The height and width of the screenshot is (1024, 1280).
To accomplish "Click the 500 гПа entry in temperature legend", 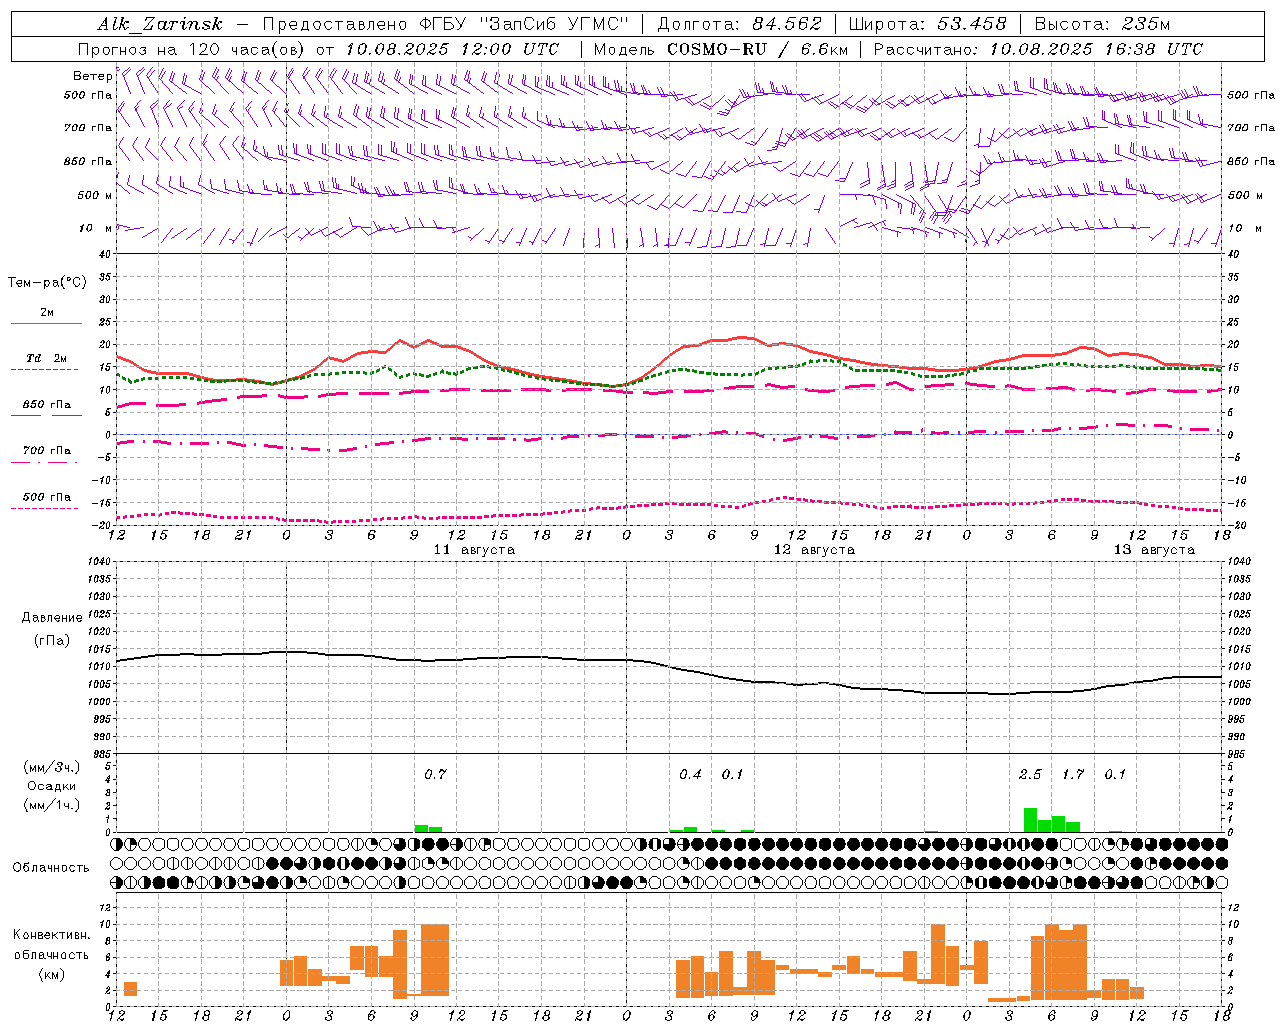I will [x=46, y=497].
